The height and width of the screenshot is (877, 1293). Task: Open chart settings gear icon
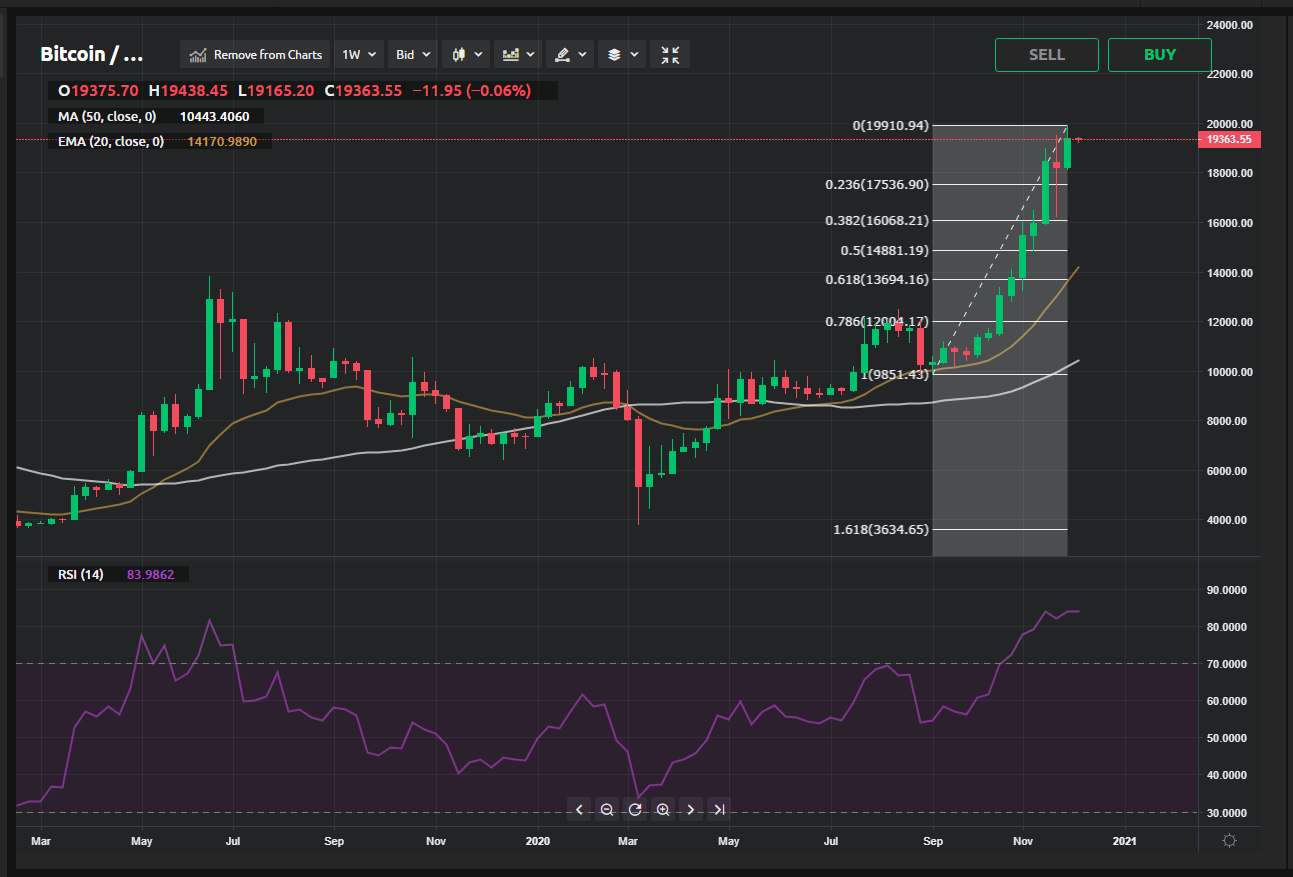(1230, 841)
